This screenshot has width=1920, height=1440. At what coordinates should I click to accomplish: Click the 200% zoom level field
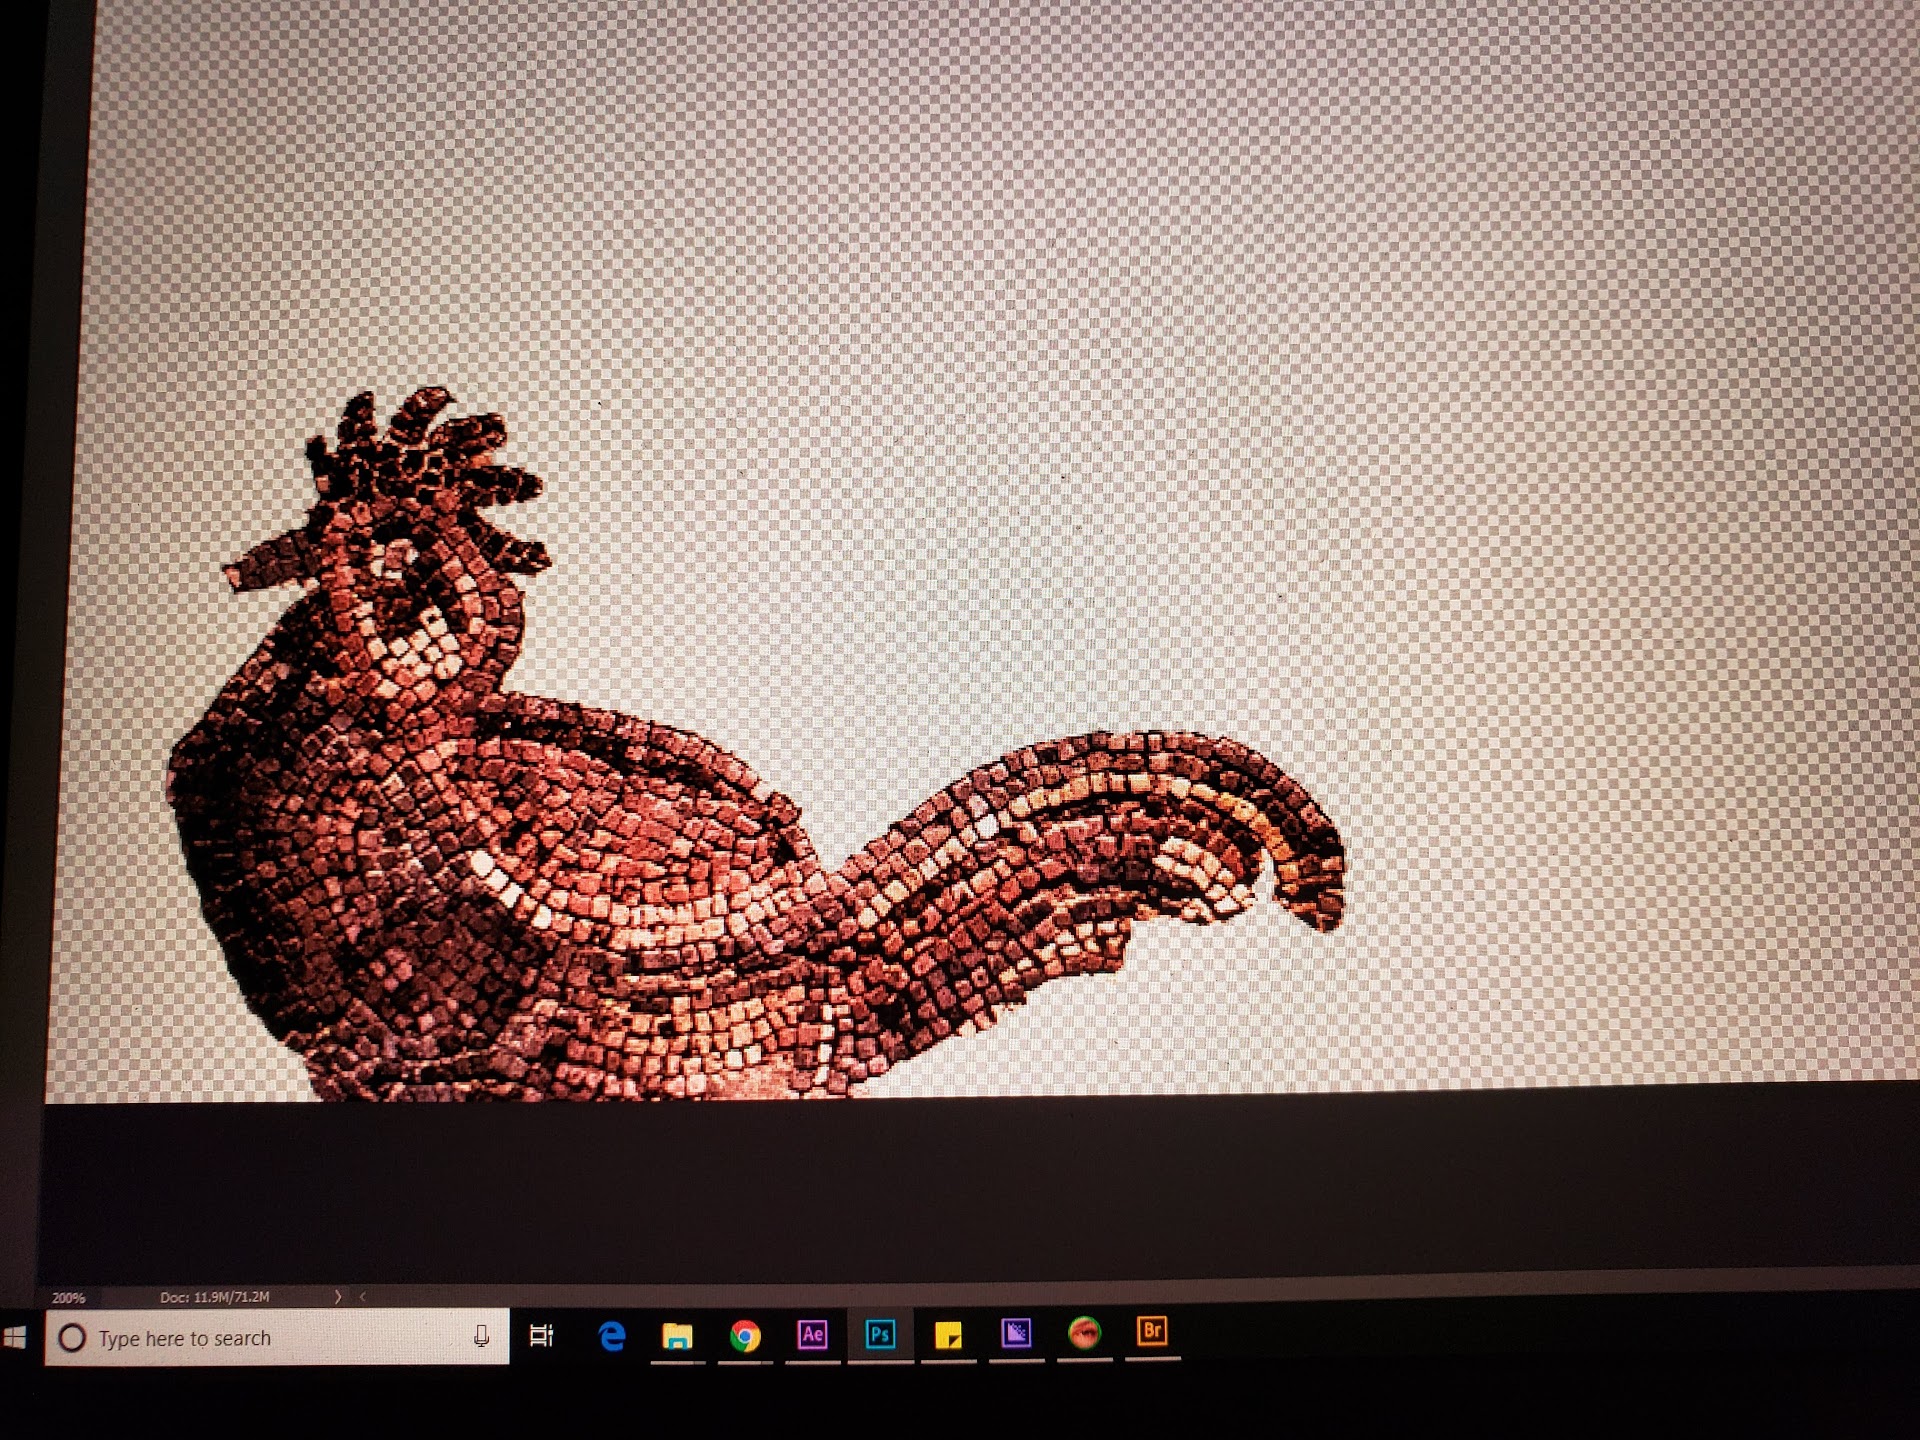tap(69, 1298)
